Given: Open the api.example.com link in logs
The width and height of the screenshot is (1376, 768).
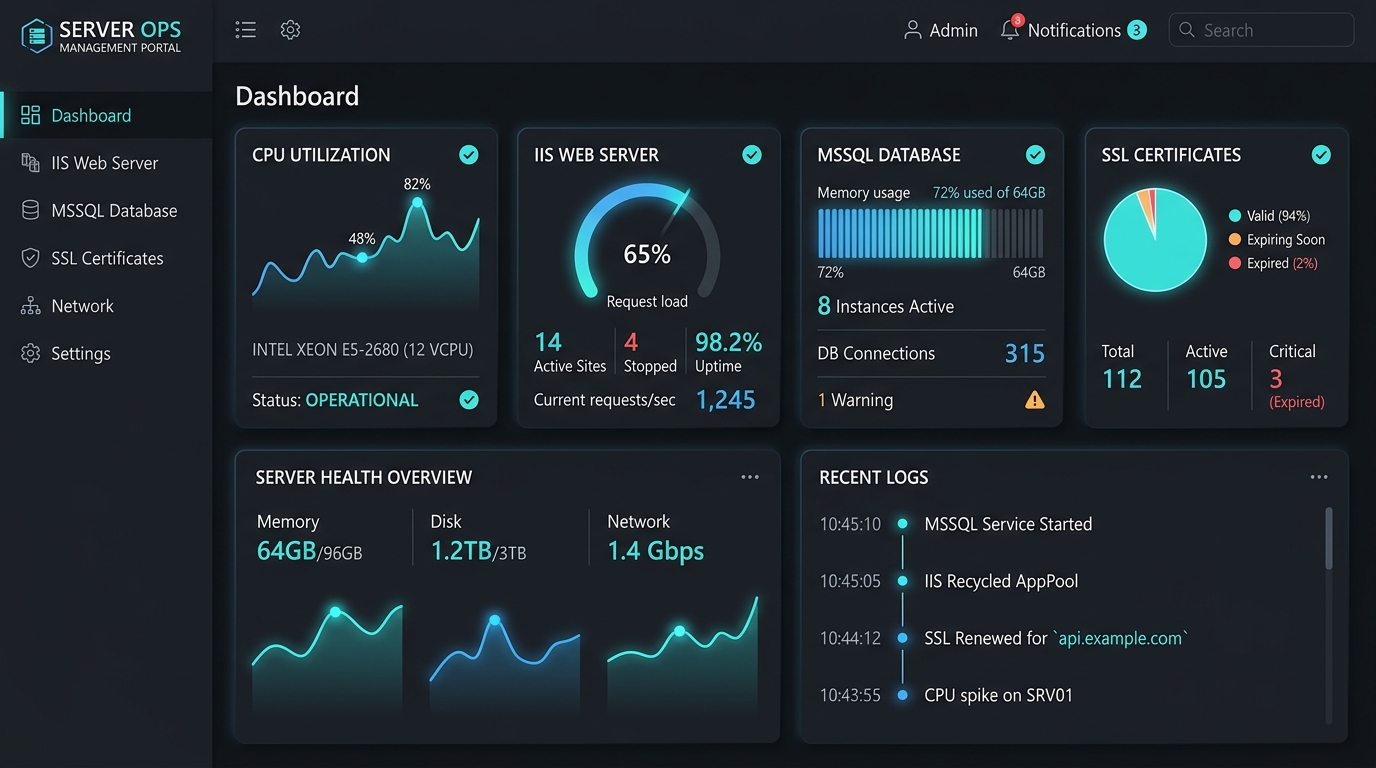Looking at the screenshot, I should (1121, 638).
